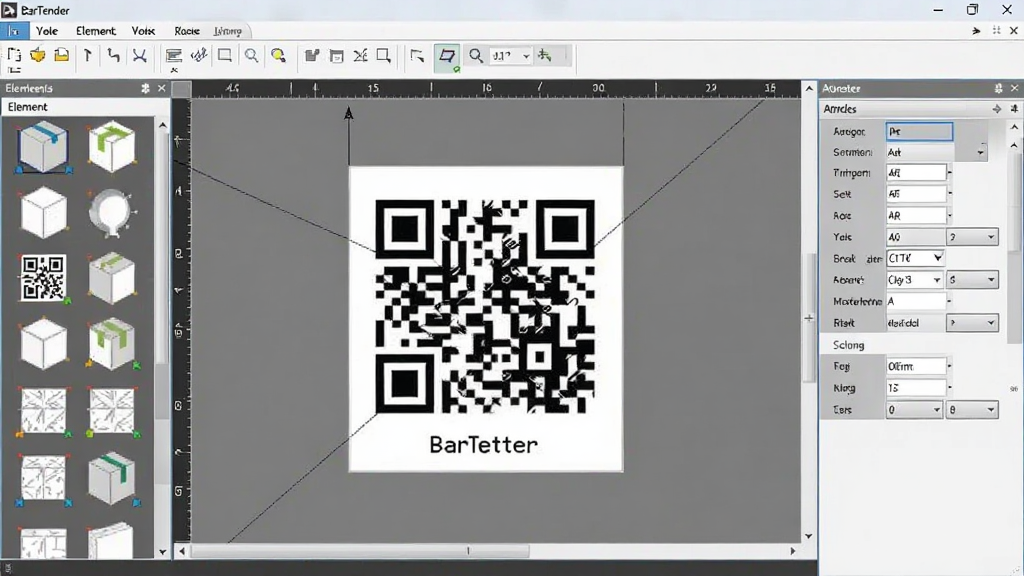Click the zoom magnifier beside the zoom percentage
Viewport: 1024px width, 576px height.
point(476,56)
